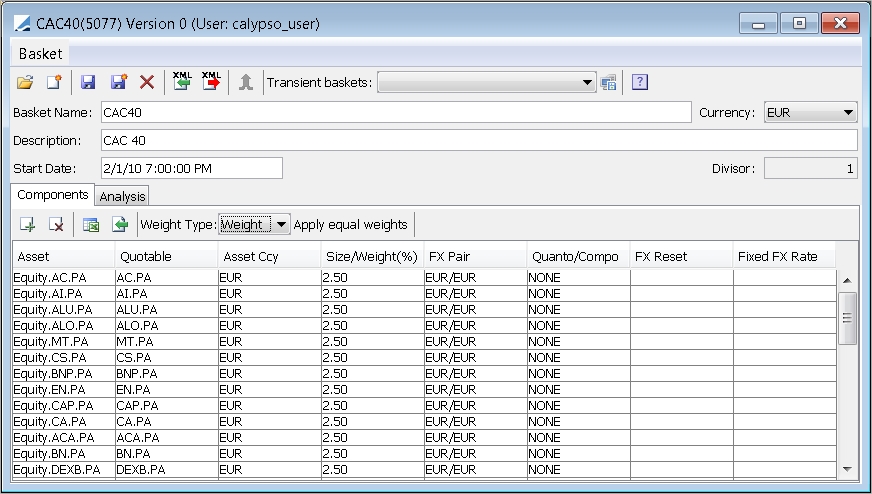Click the Fixed FX Rate column header
The height and width of the screenshot is (494, 872).
point(784,256)
